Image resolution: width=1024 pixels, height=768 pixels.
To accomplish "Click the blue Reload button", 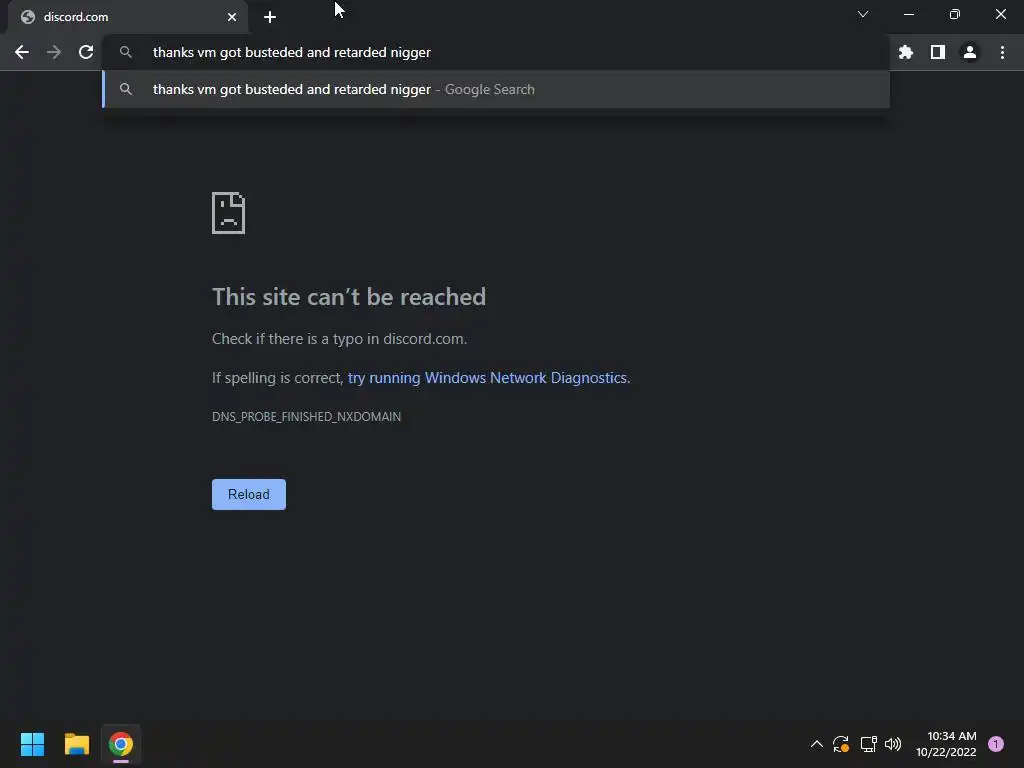I will pos(249,494).
